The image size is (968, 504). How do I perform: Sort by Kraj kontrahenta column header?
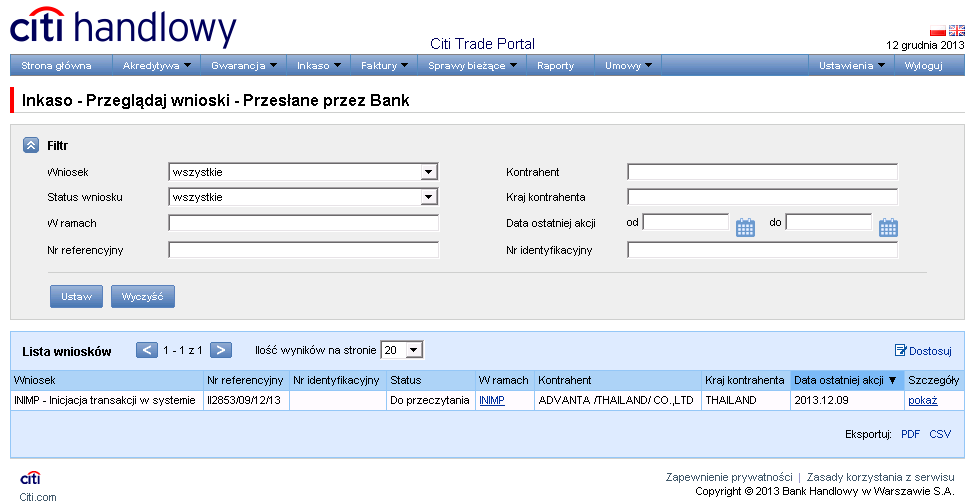(746, 380)
